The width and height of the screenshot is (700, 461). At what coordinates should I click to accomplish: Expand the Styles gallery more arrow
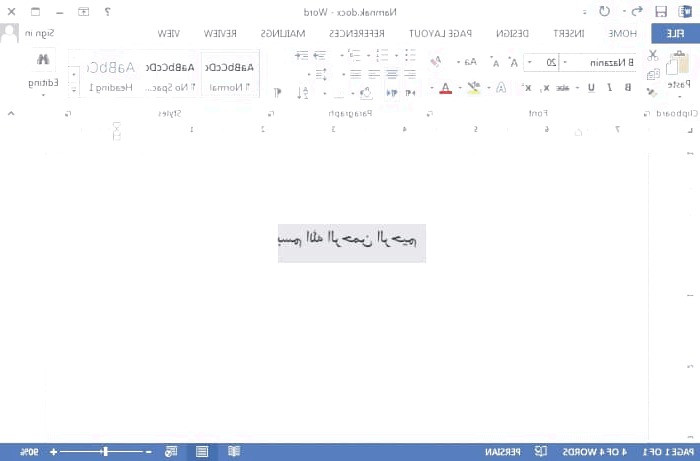(x=74, y=90)
